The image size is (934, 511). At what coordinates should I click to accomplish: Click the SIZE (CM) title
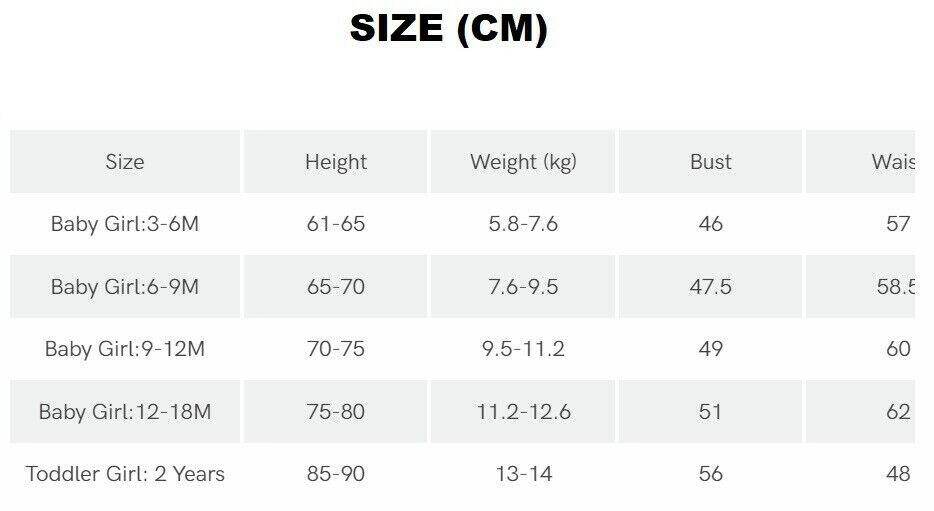pyautogui.click(x=448, y=29)
